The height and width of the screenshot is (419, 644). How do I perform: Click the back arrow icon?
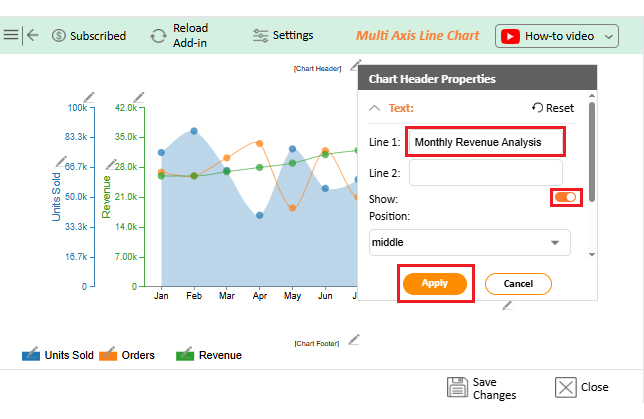pyautogui.click(x=33, y=35)
